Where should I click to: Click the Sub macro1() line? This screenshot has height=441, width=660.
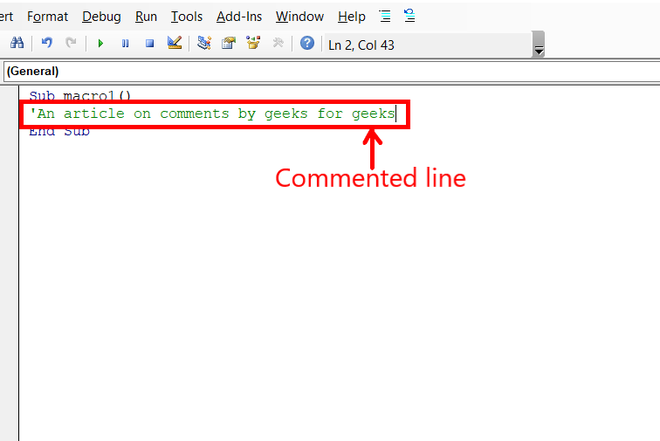[x=80, y=96]
